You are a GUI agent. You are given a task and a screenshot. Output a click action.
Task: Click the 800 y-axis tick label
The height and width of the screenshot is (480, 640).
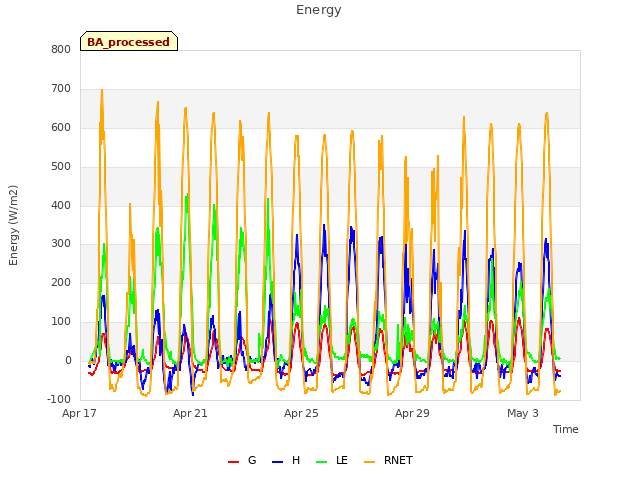61,49
